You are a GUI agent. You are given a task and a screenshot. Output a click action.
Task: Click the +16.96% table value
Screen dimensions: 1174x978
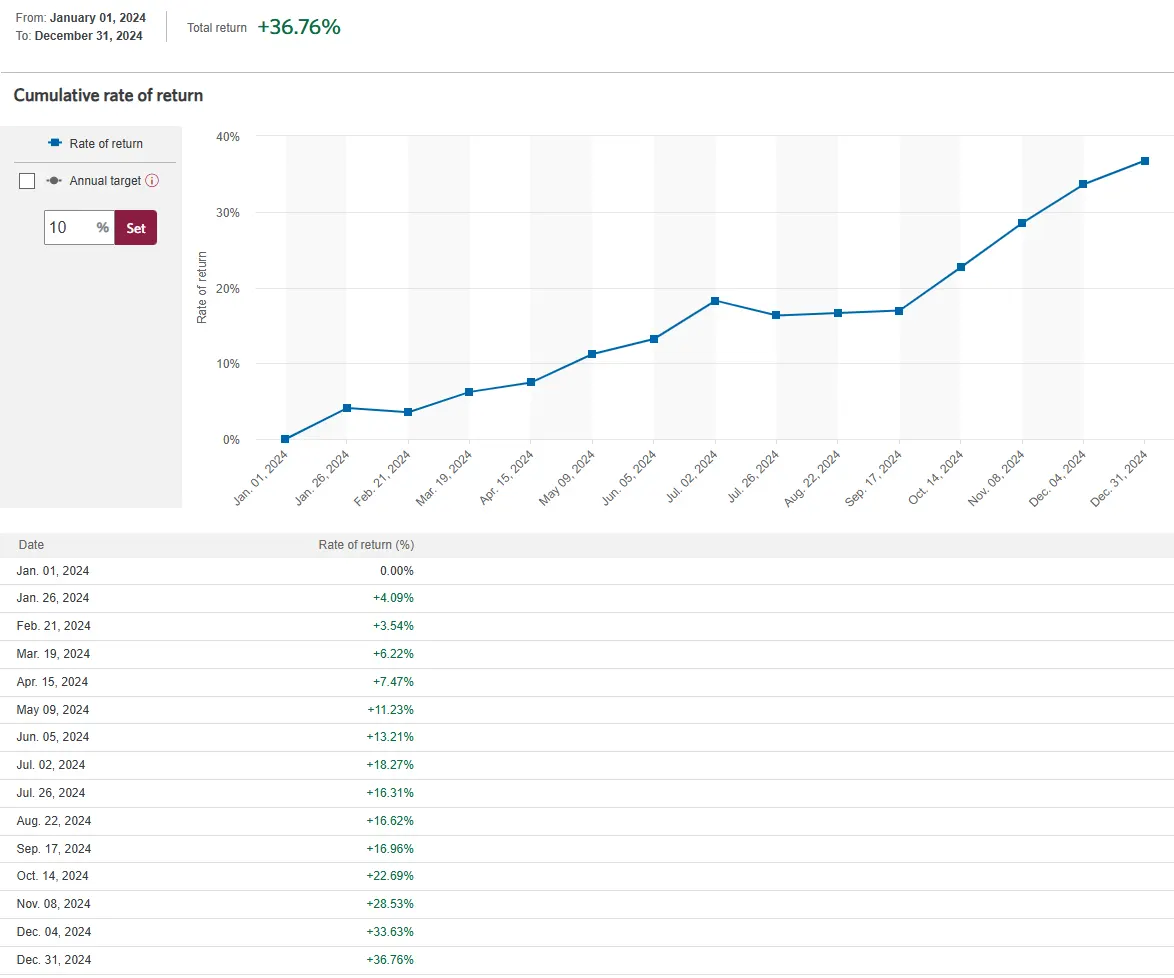[x=390, y=848]
